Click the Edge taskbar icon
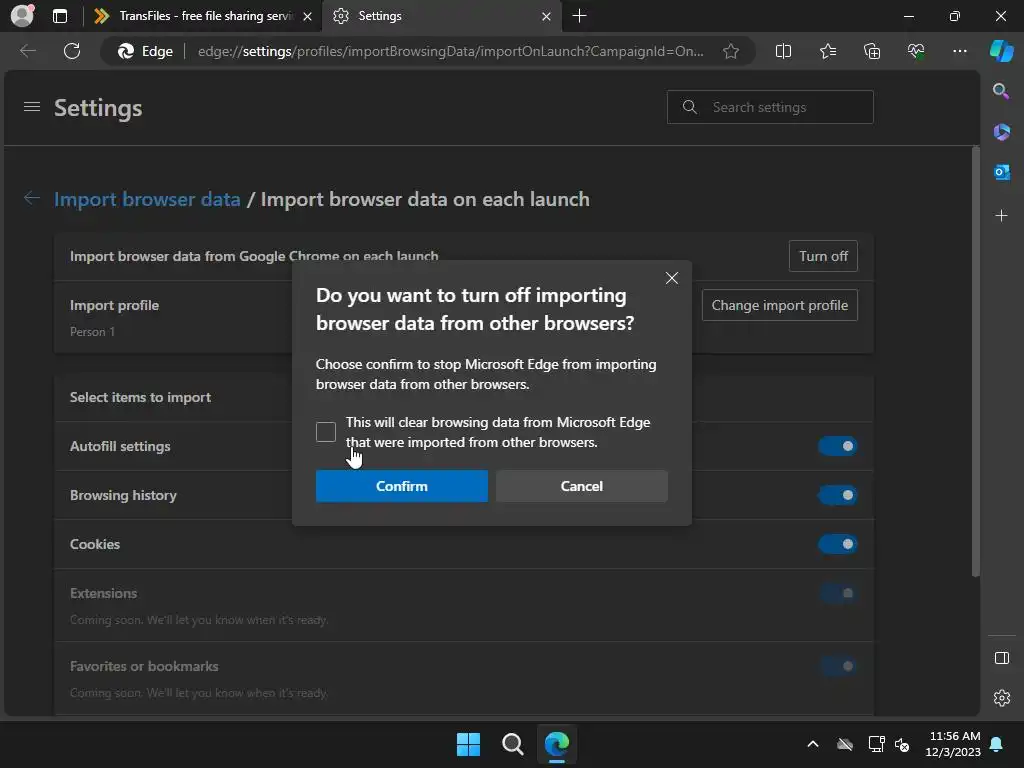Screen dimensions: 1024x768 (557, 744)
